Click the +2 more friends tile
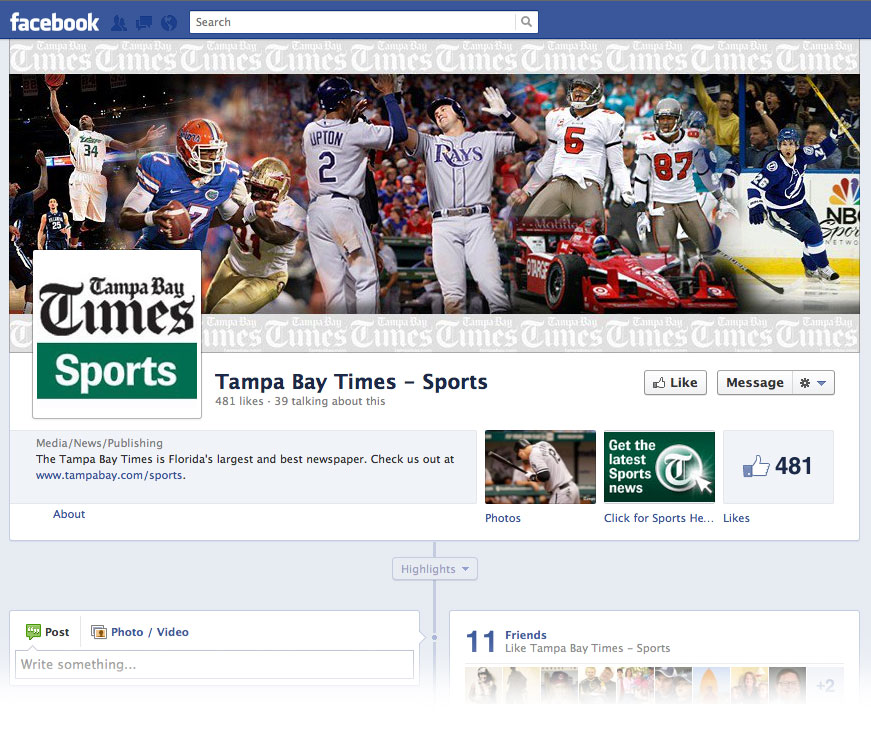Screen dimensions: 871x739 coord(825,685)
